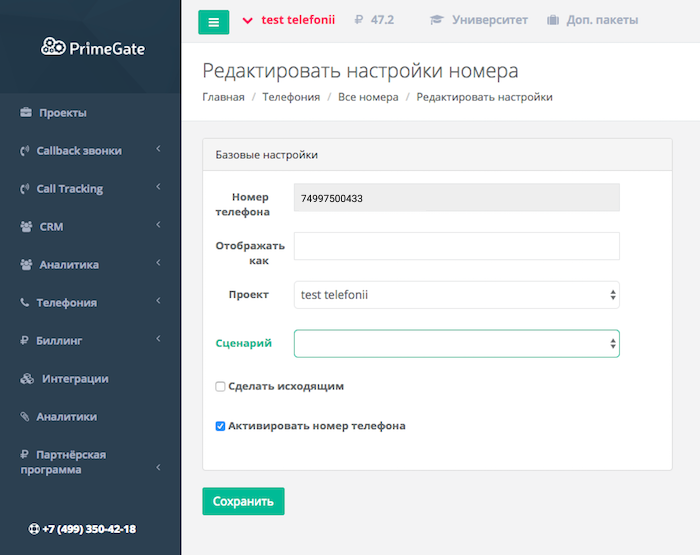Open the Аналитика sidebar menu
Screen dimensions: 700x555
(69, 265)
